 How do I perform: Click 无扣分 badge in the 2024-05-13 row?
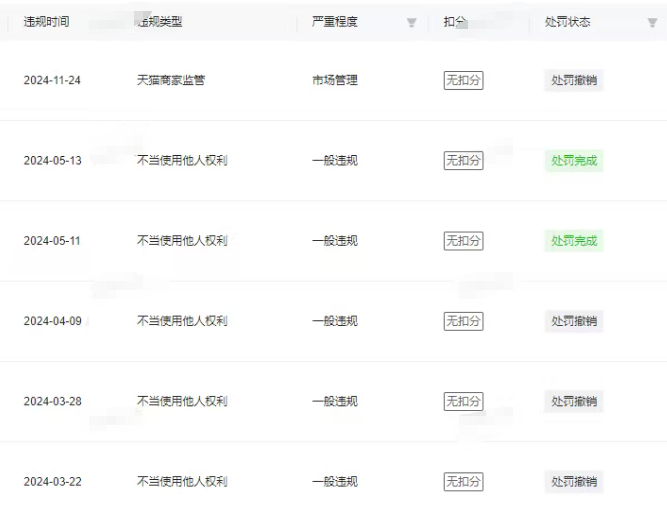463,160
